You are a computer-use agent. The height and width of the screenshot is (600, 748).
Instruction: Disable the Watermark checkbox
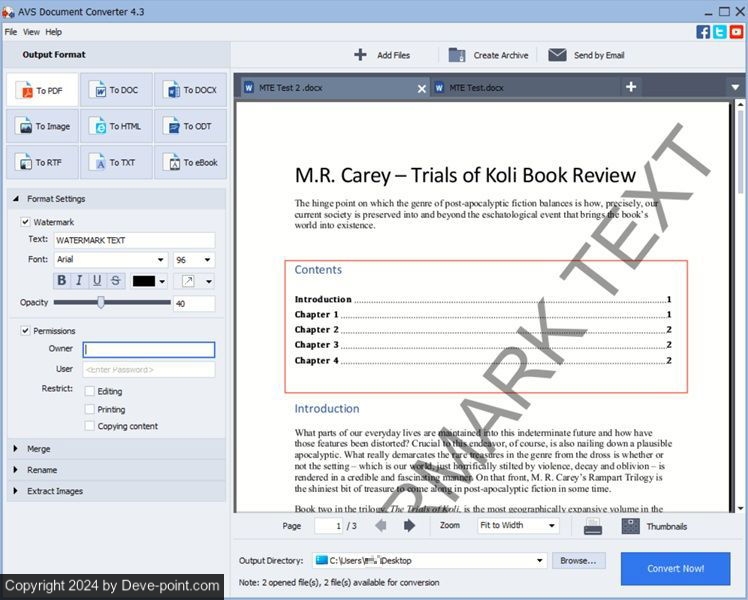tap(26, 222)
